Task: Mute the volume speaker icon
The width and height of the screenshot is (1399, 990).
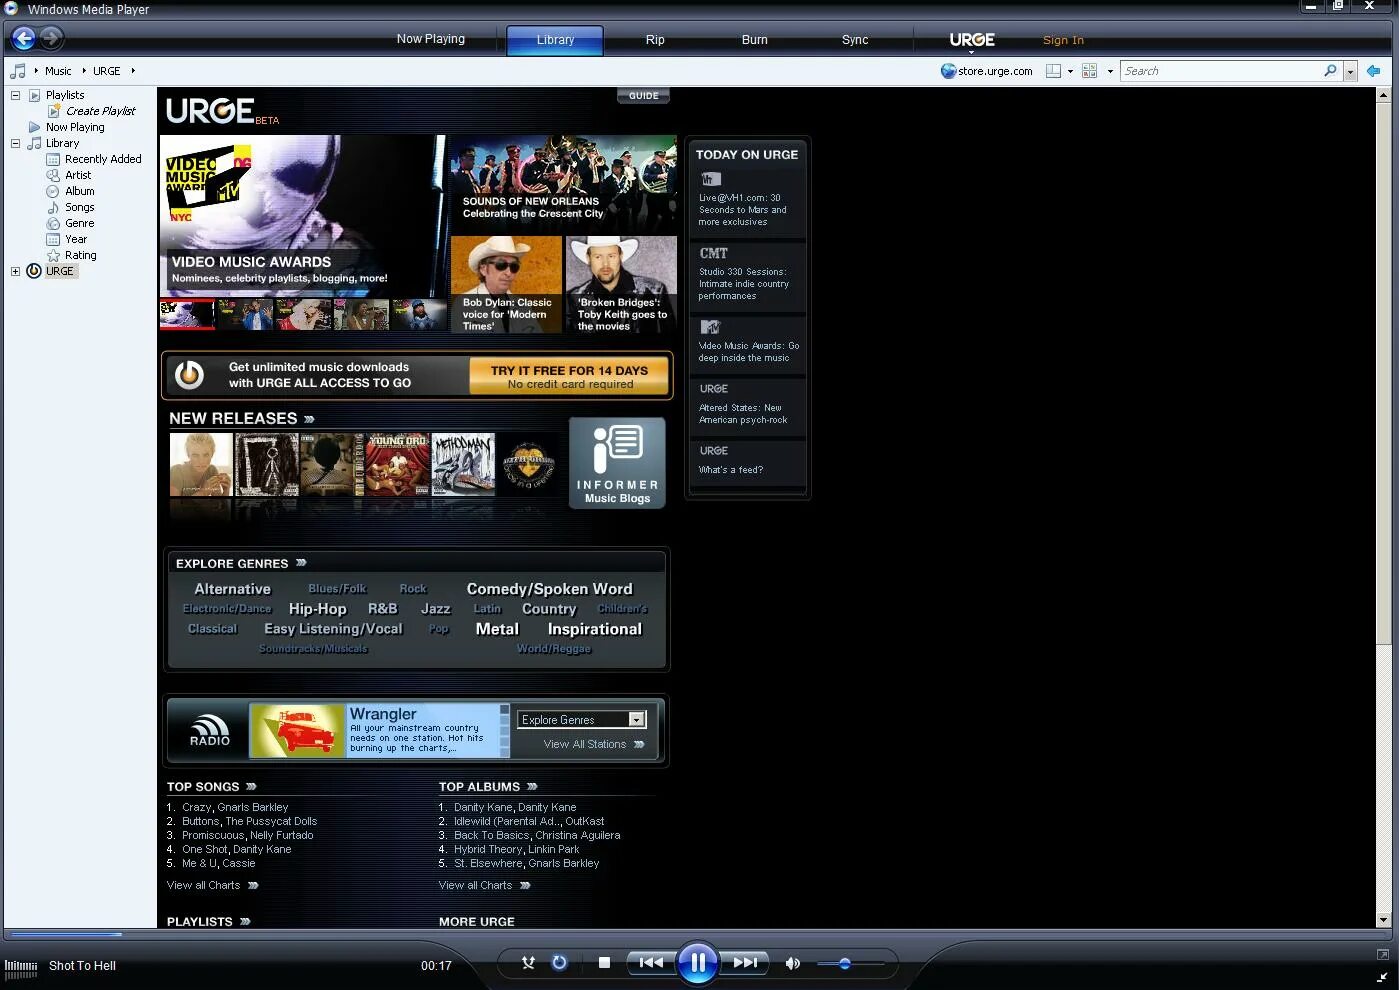Action: click(793, 963)
